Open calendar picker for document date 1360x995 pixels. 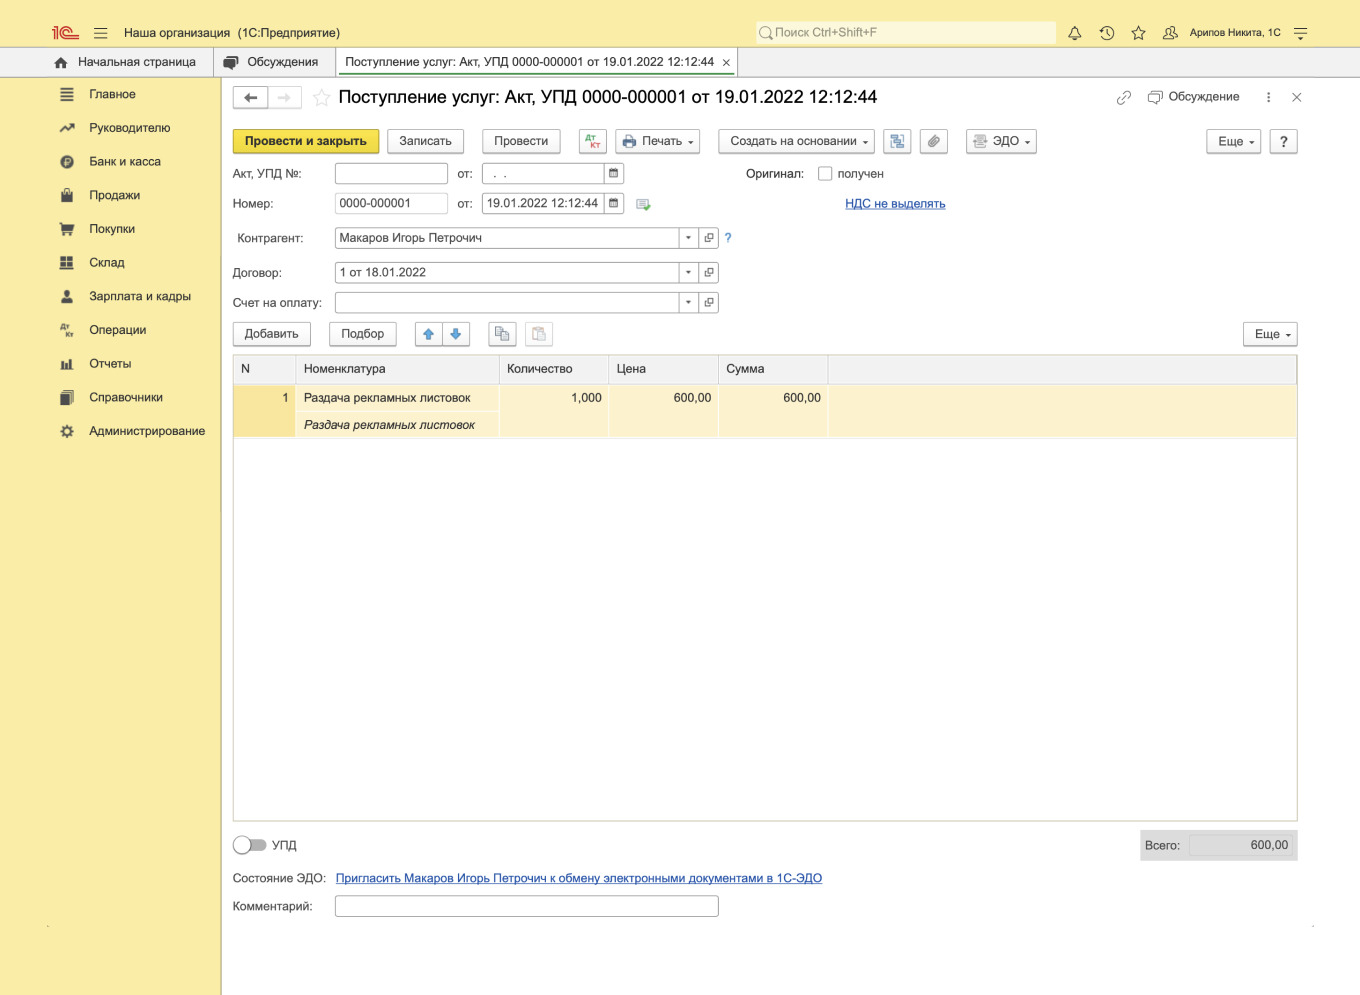614,203
